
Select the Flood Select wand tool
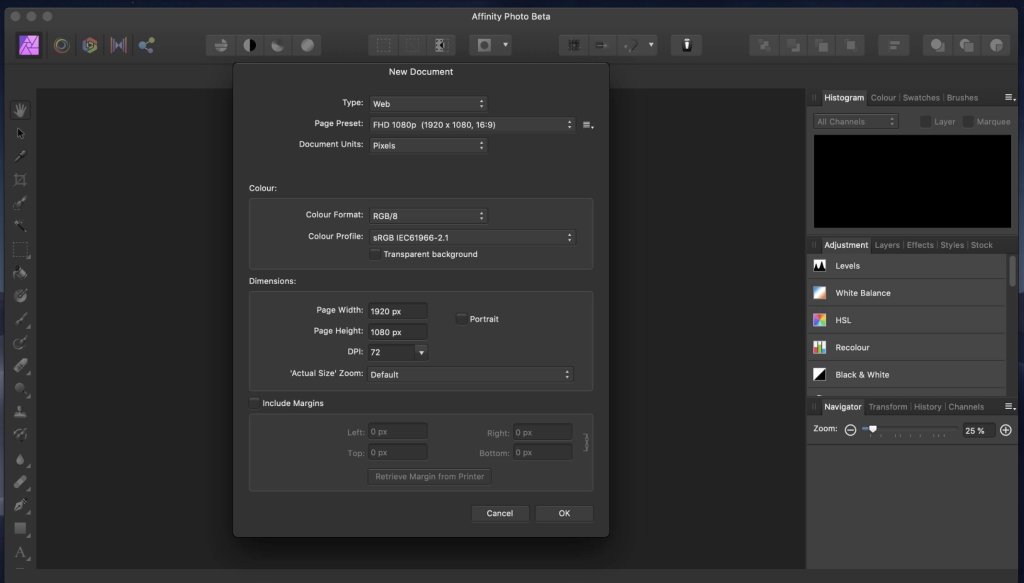pyautogui.click(x=20, y=227)
